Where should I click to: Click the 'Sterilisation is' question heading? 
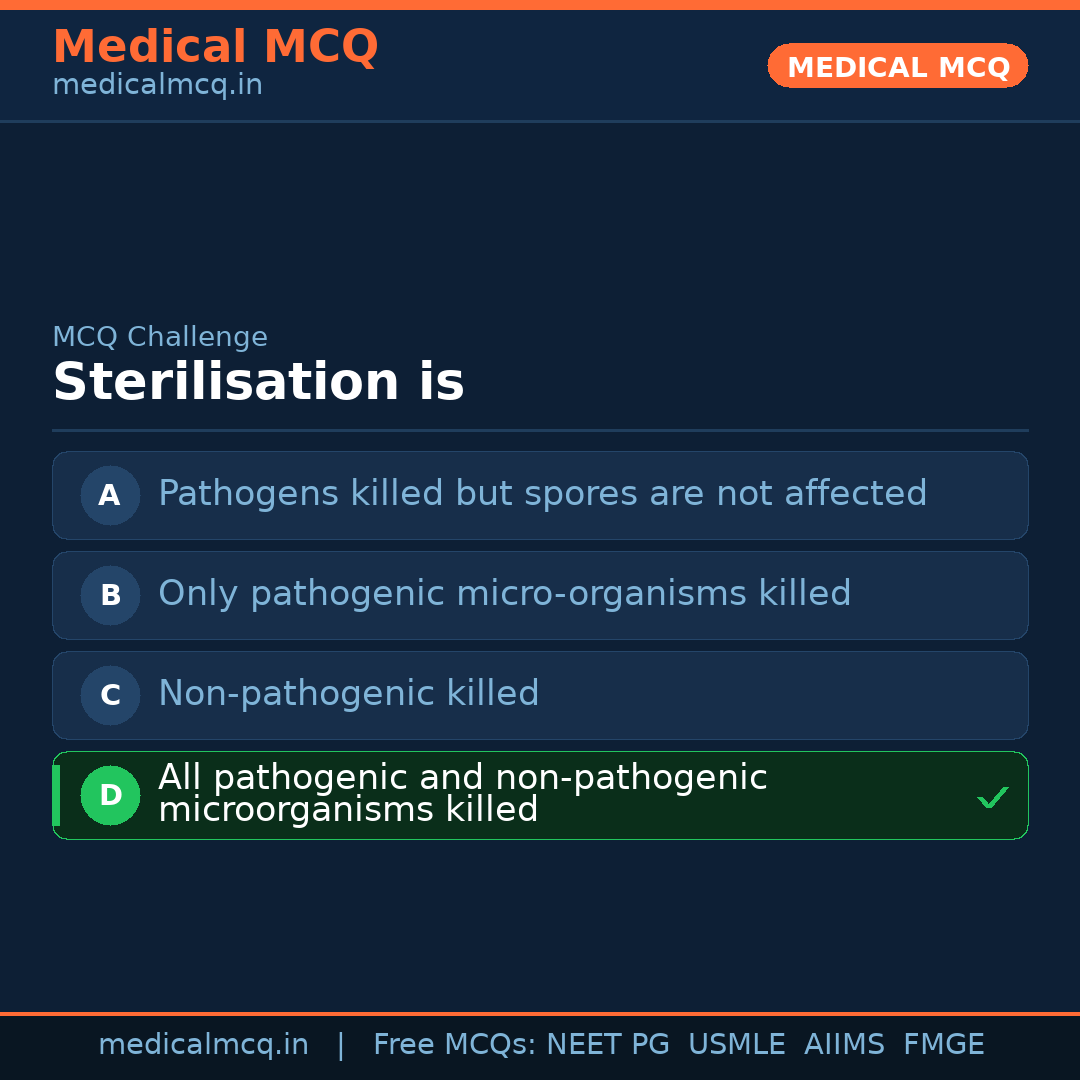(258, 382)
